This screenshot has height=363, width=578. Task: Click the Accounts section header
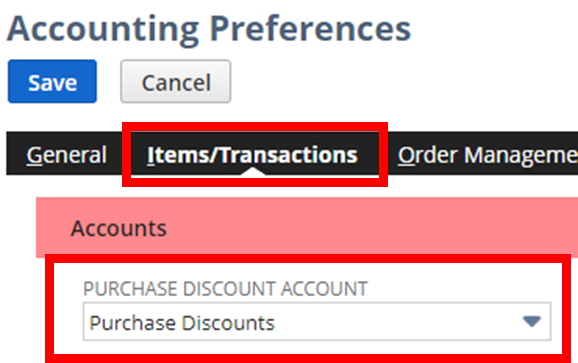(x=307, y=228)
